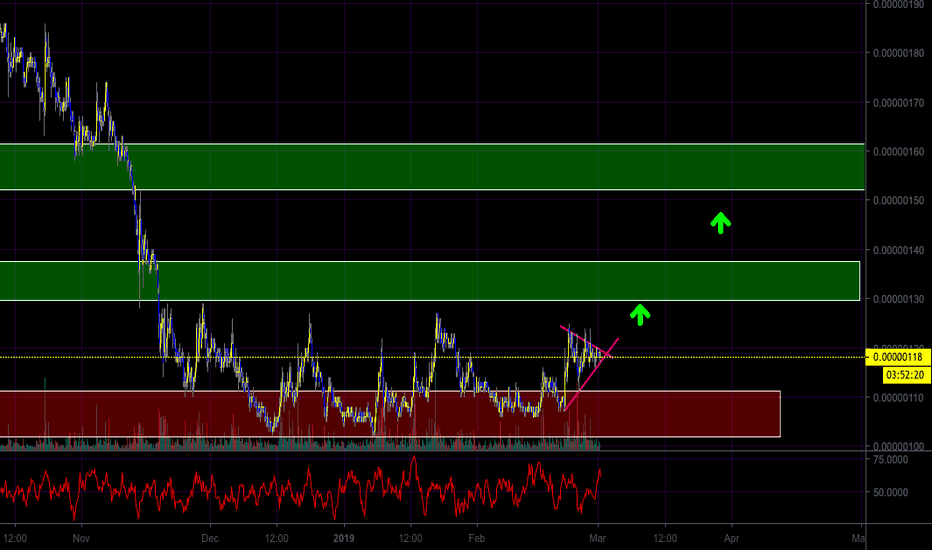Click the 0.00000170 price axis label
This screenshot has width=932, height=550.
click(898, 103)
